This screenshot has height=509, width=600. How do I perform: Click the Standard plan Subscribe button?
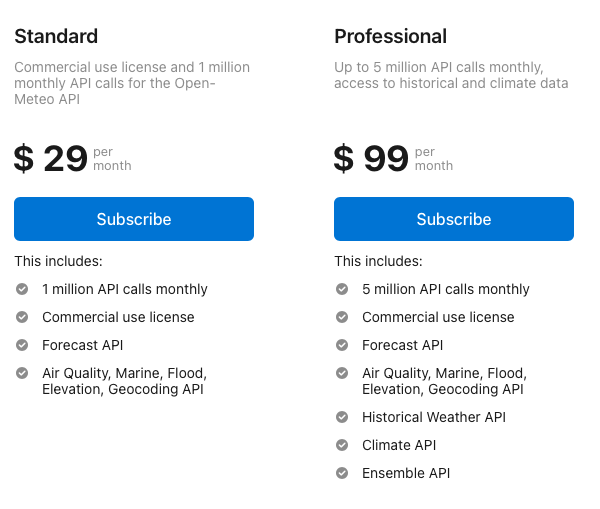[134, 219]
